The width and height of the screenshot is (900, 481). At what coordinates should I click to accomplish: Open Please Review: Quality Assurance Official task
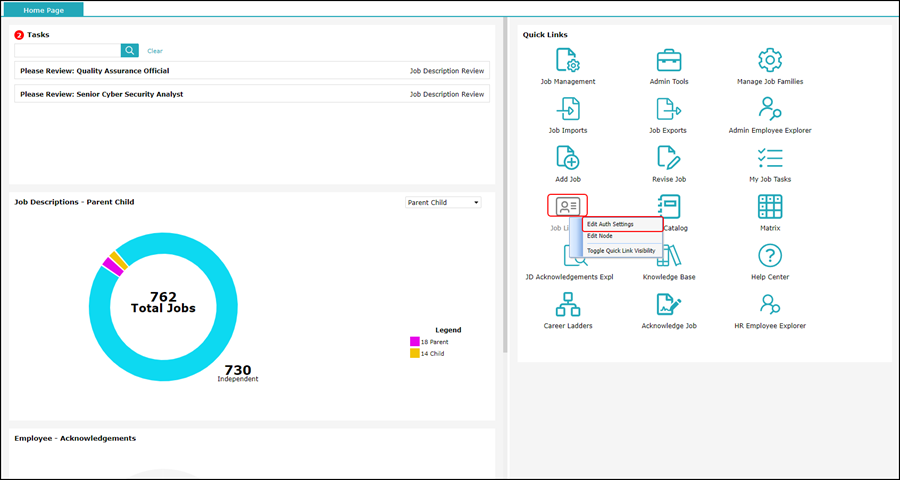[252, 71]
